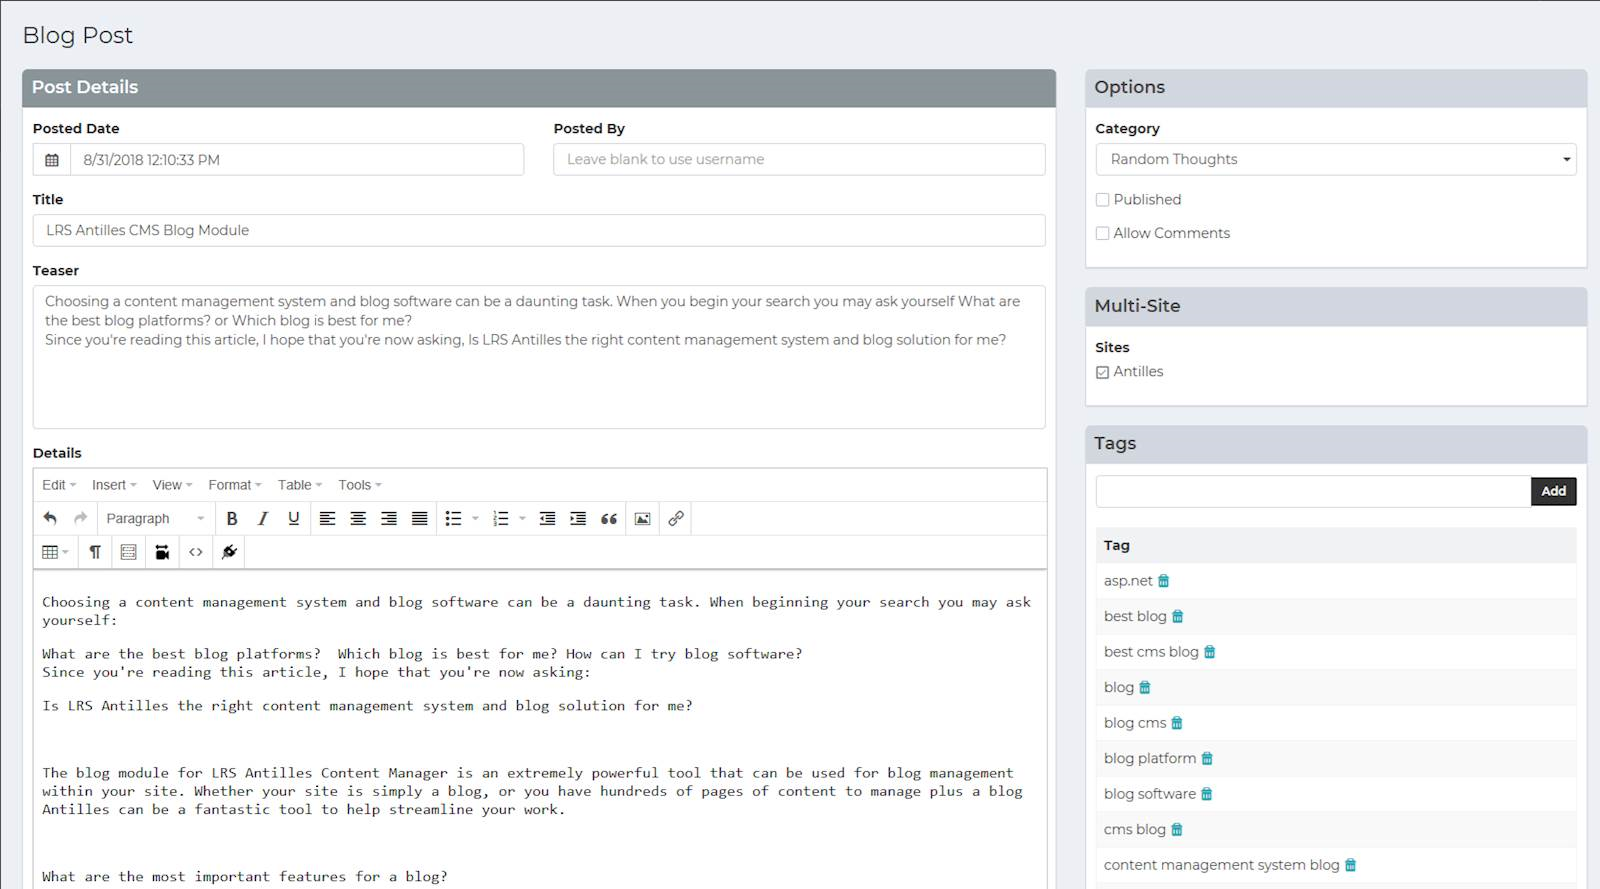Focus the new tag input field
The width and height of the screenshot is (1600, 889).
click(x=1313, y=491)
